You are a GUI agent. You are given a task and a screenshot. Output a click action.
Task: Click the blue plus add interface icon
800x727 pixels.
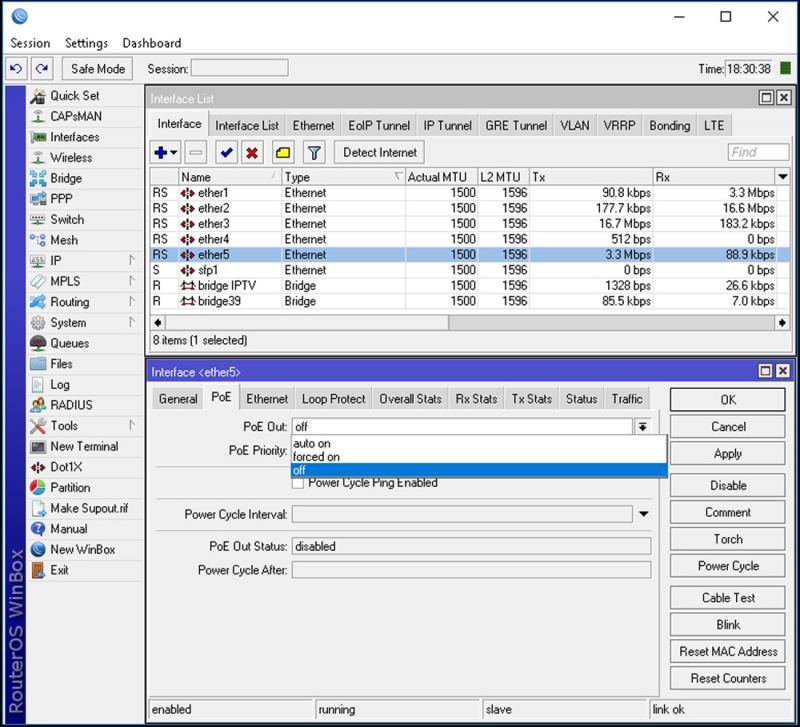pyautogui.click(x=161, y=153)
